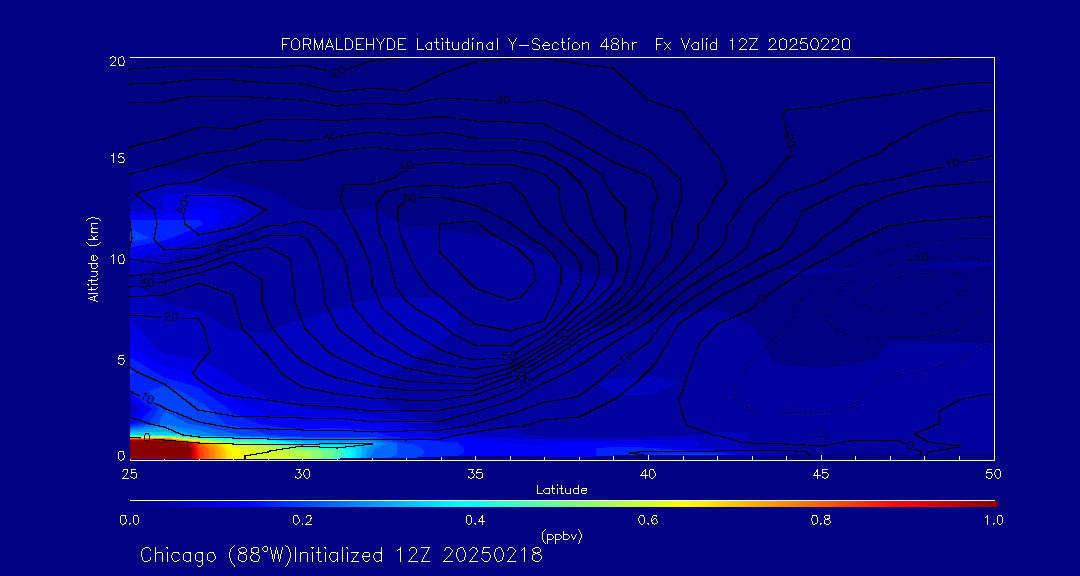Viewport: 1080px width, 576px height.
Task: Click the altitude axis tick label "5"
Action: click(121, 360)
